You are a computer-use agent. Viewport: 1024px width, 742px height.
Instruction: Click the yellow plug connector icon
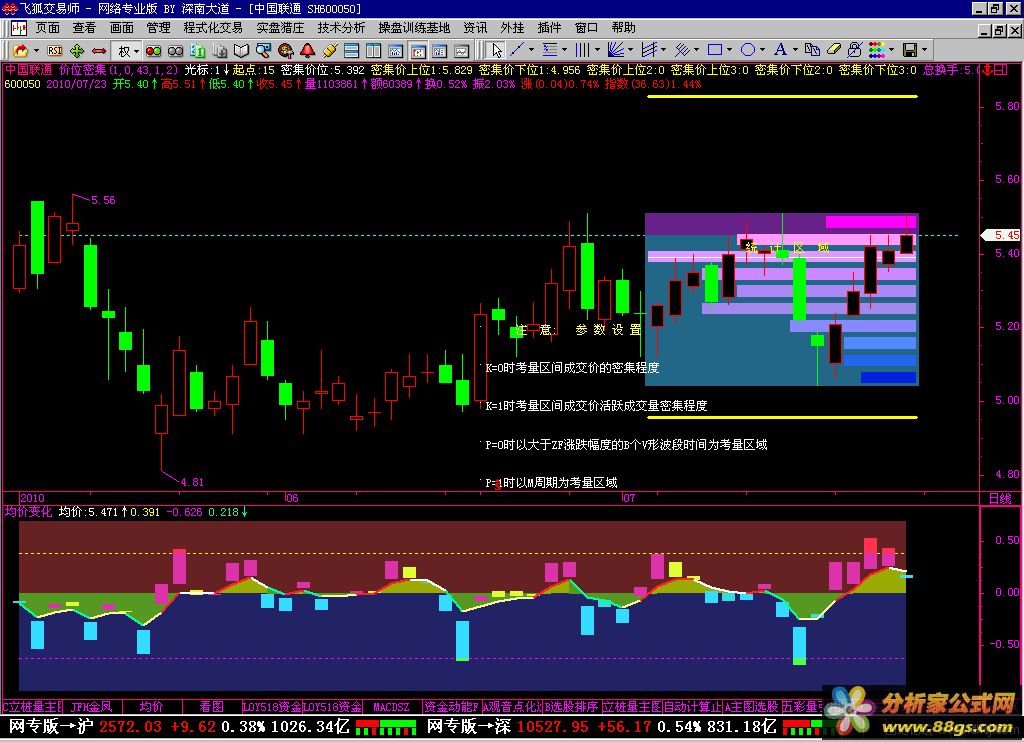click(x=329, y=50)
